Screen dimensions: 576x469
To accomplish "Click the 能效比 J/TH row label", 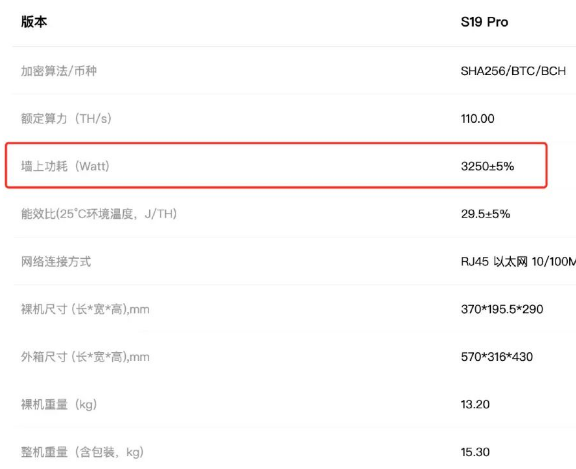I will (99, 214).
